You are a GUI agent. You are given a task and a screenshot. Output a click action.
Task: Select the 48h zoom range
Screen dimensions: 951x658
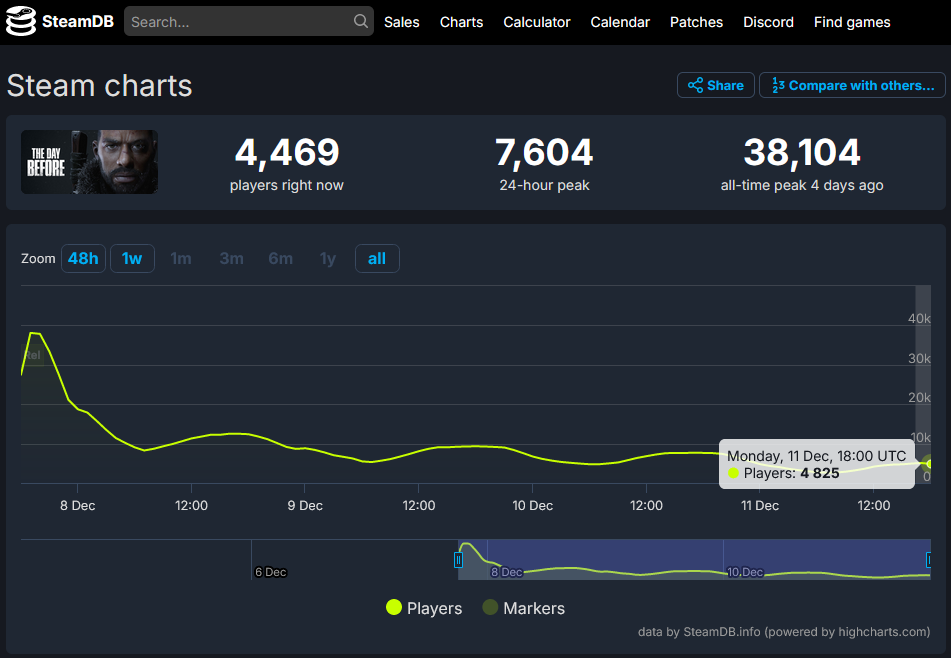click(83, 258)
